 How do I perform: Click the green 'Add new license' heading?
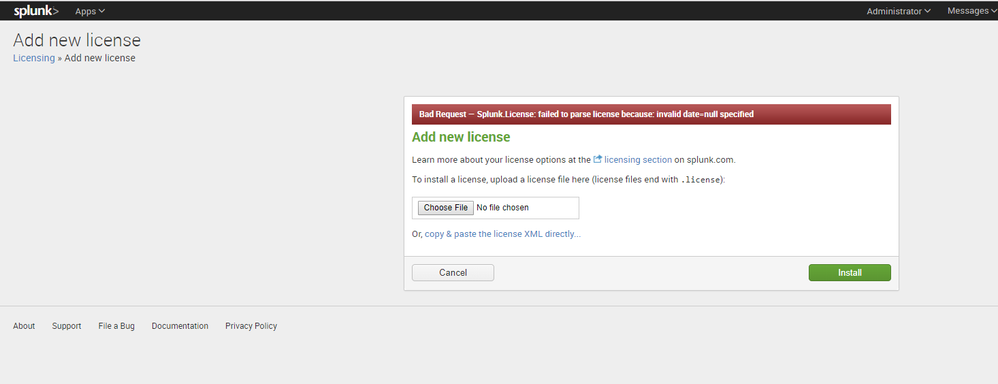(x=461, y=137)
